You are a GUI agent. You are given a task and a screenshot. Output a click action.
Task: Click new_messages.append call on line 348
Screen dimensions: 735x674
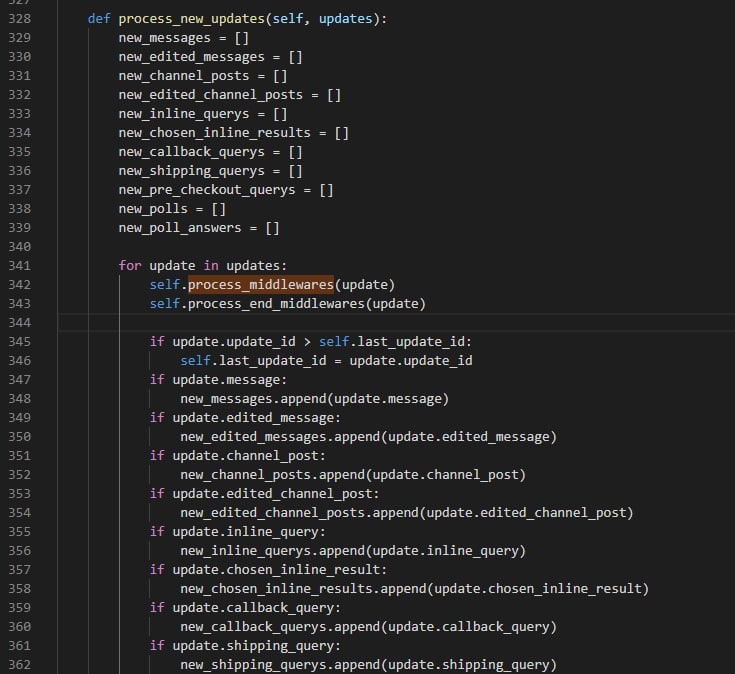coord(315,399)
